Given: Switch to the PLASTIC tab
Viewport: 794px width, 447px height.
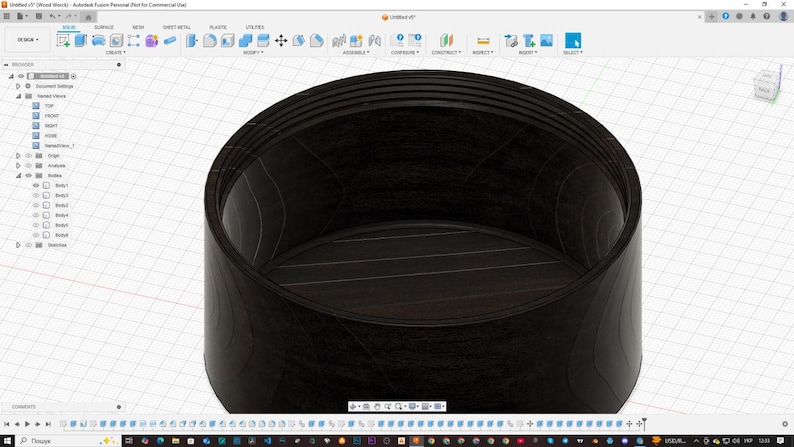Looking at the screenshot, I should (x=218, y=27).
